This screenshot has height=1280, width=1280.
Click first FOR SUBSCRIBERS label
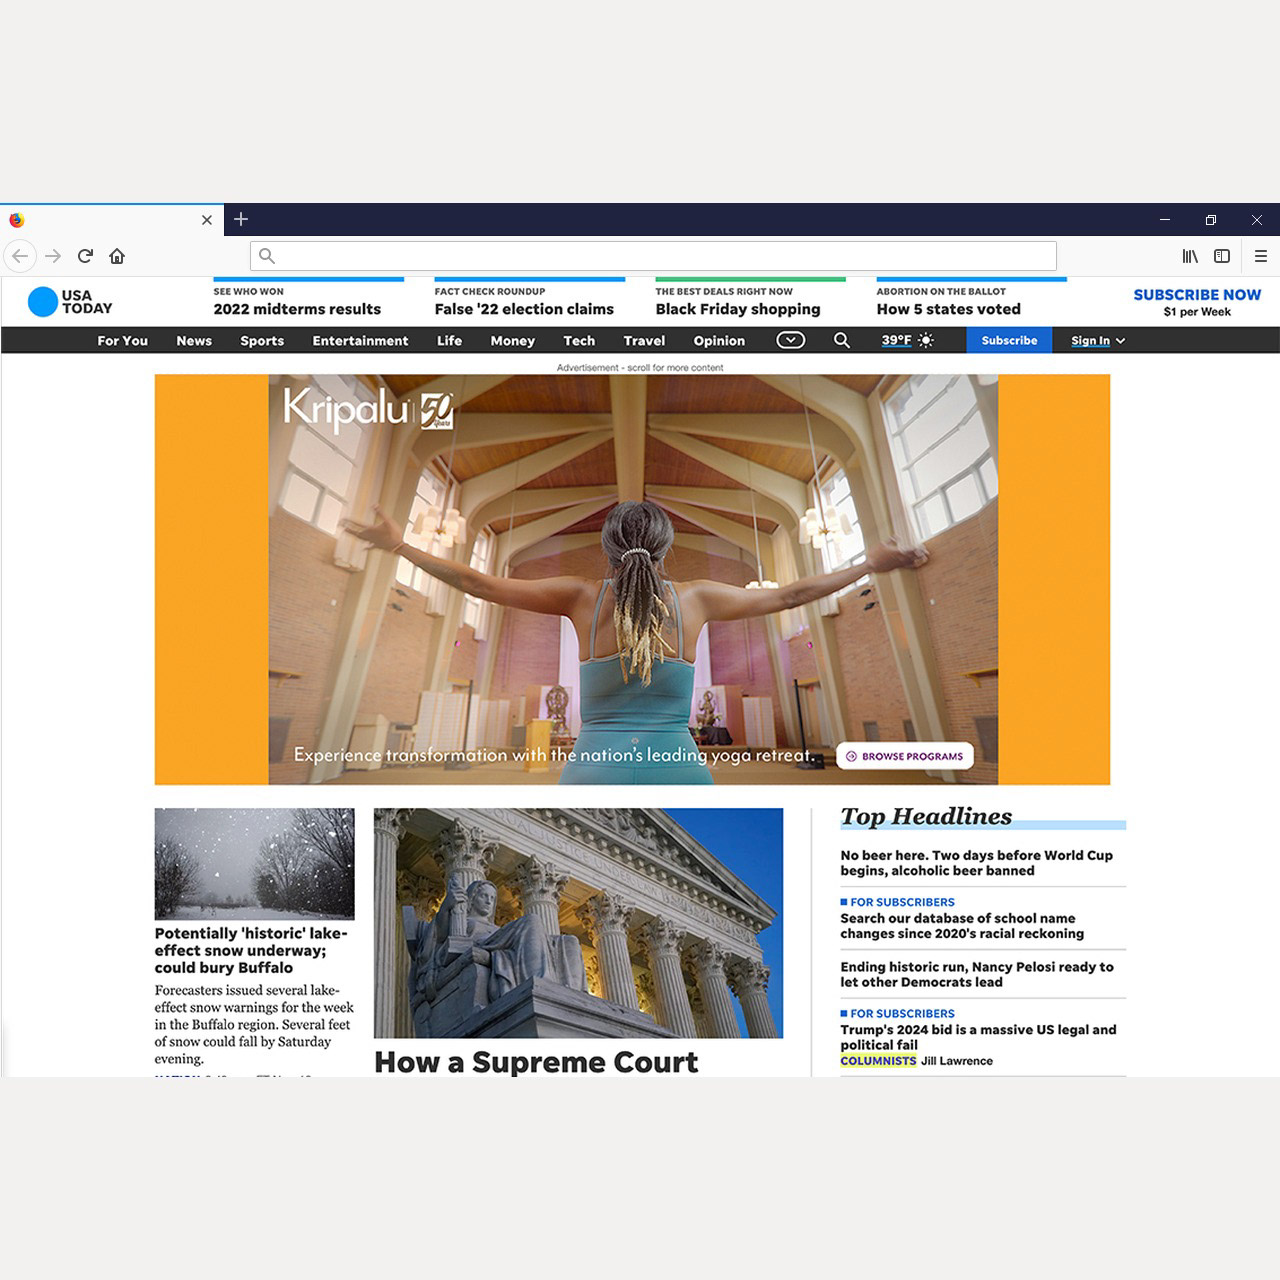[x=902, y=902]
